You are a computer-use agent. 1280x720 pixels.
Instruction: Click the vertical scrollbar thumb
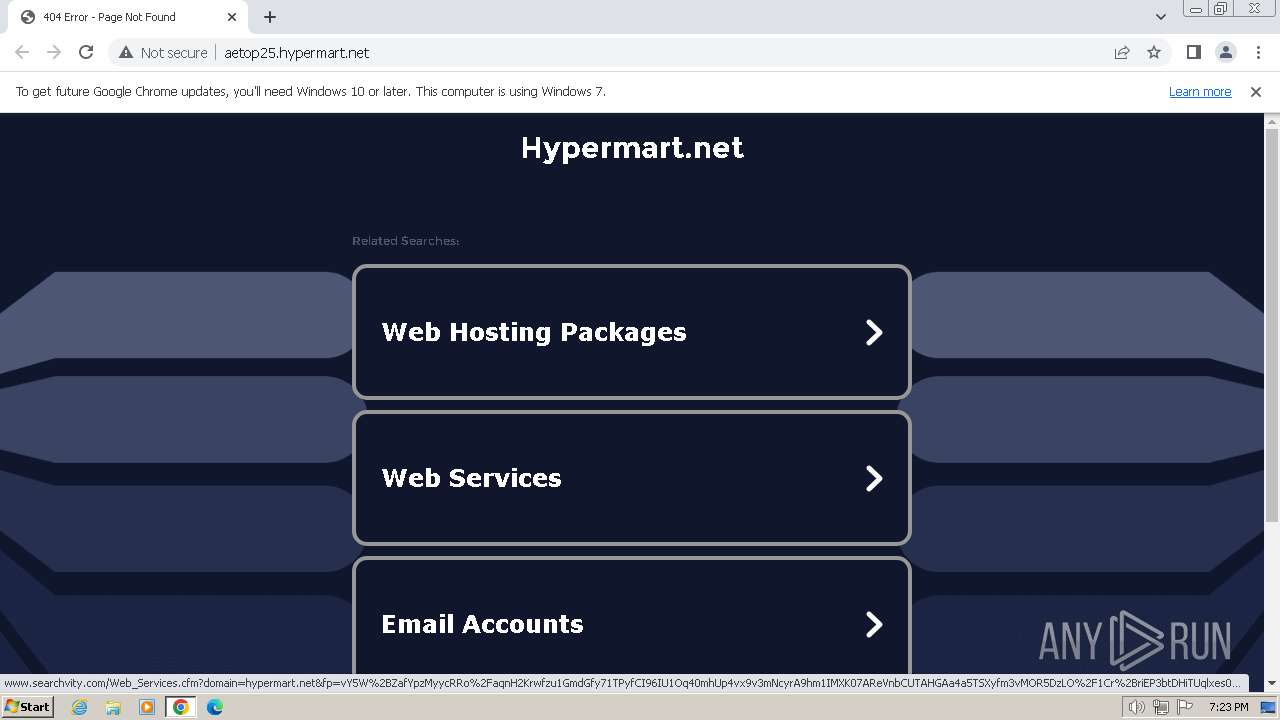coord(1272,325)
